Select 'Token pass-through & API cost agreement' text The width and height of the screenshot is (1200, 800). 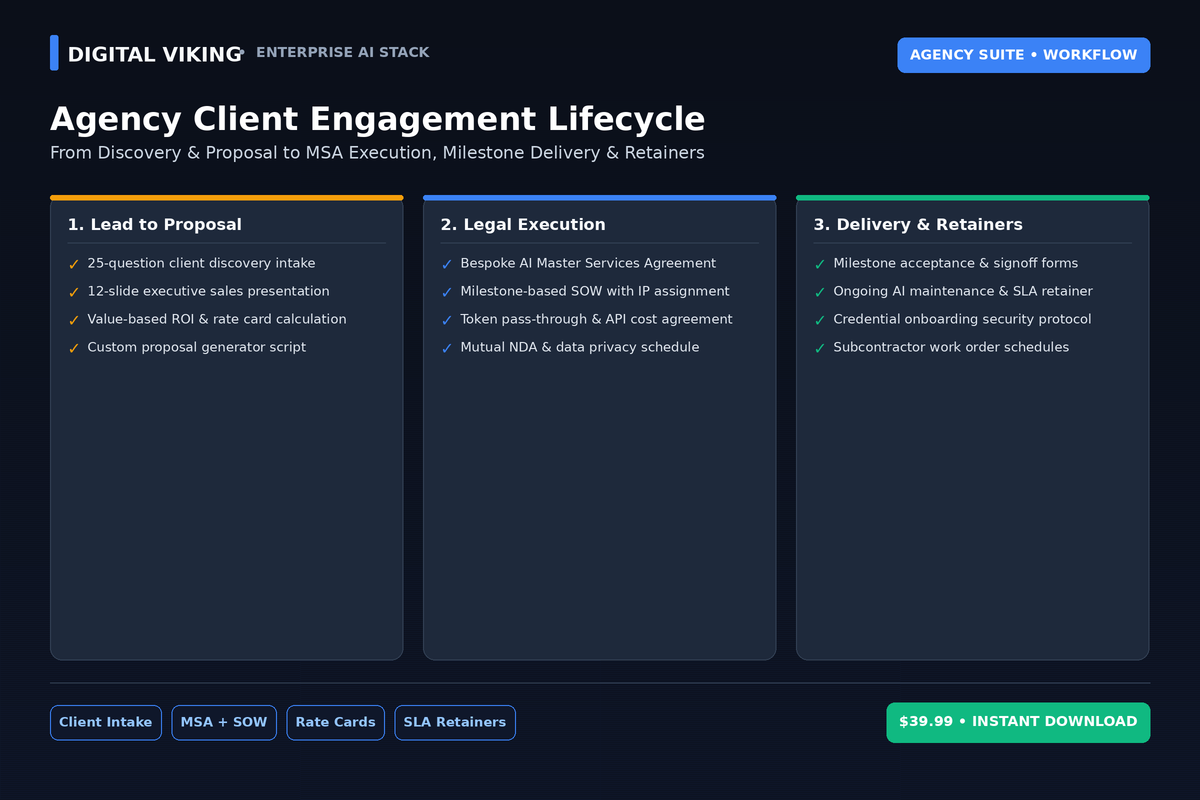tap(596, 320)
